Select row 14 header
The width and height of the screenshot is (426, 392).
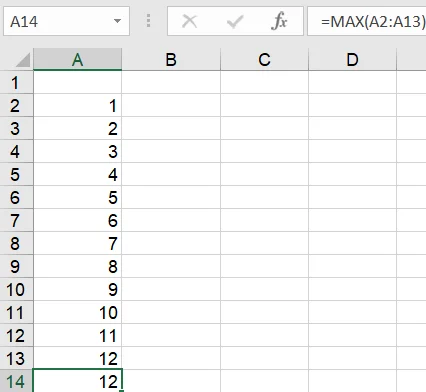pos(16,381)
